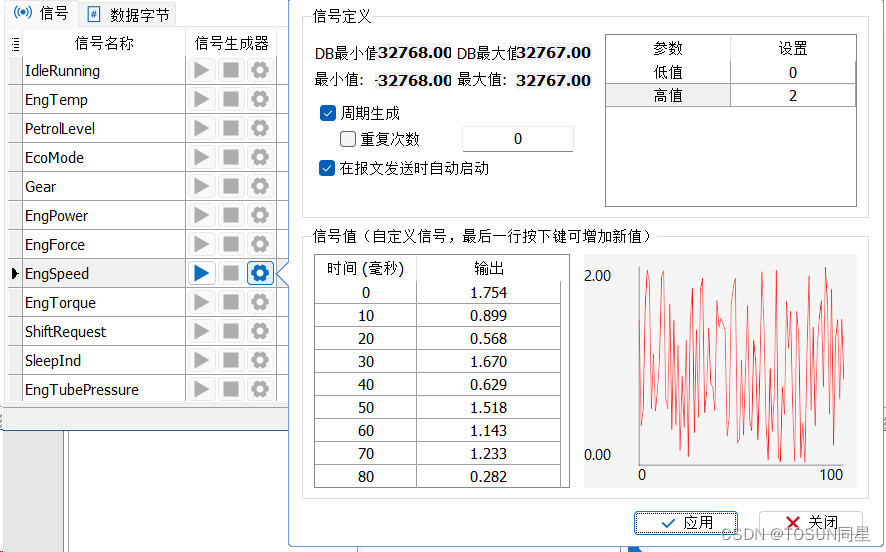Switch to the 数据字节 tab
Image resolution: width=886 pixels, height=552 pixels.
click(129, 15)
